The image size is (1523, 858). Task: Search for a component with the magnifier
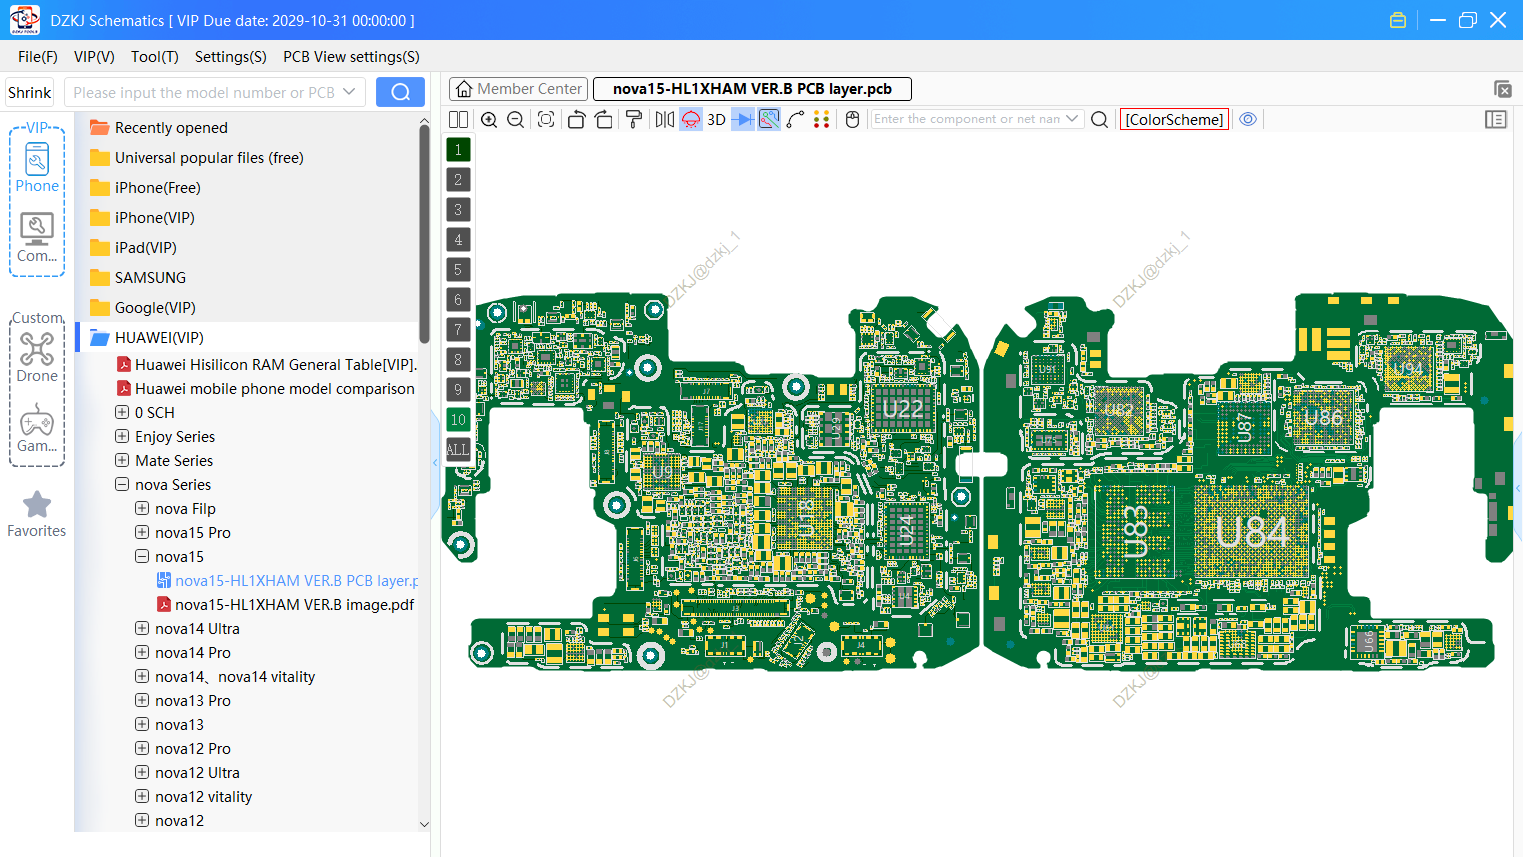(x=1099, y=119)
